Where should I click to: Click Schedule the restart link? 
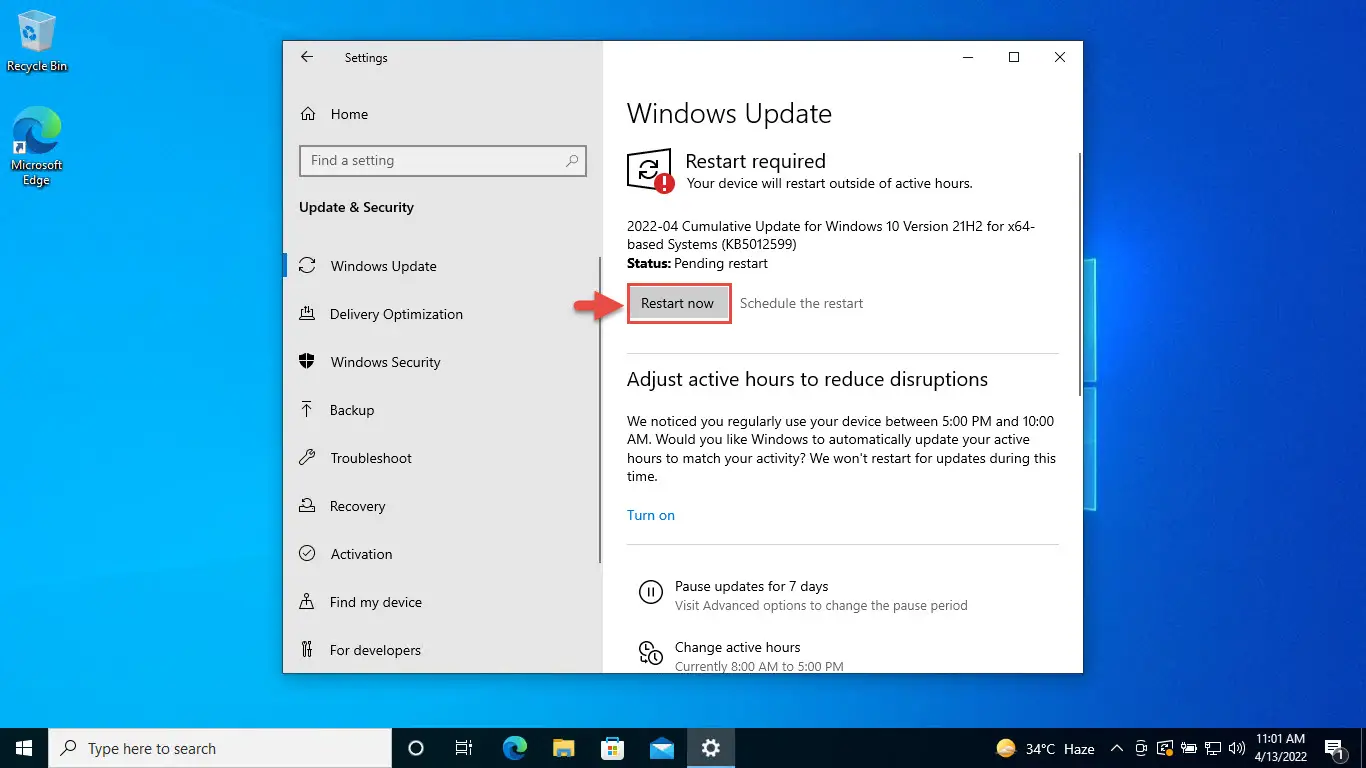tap(801, 303)
